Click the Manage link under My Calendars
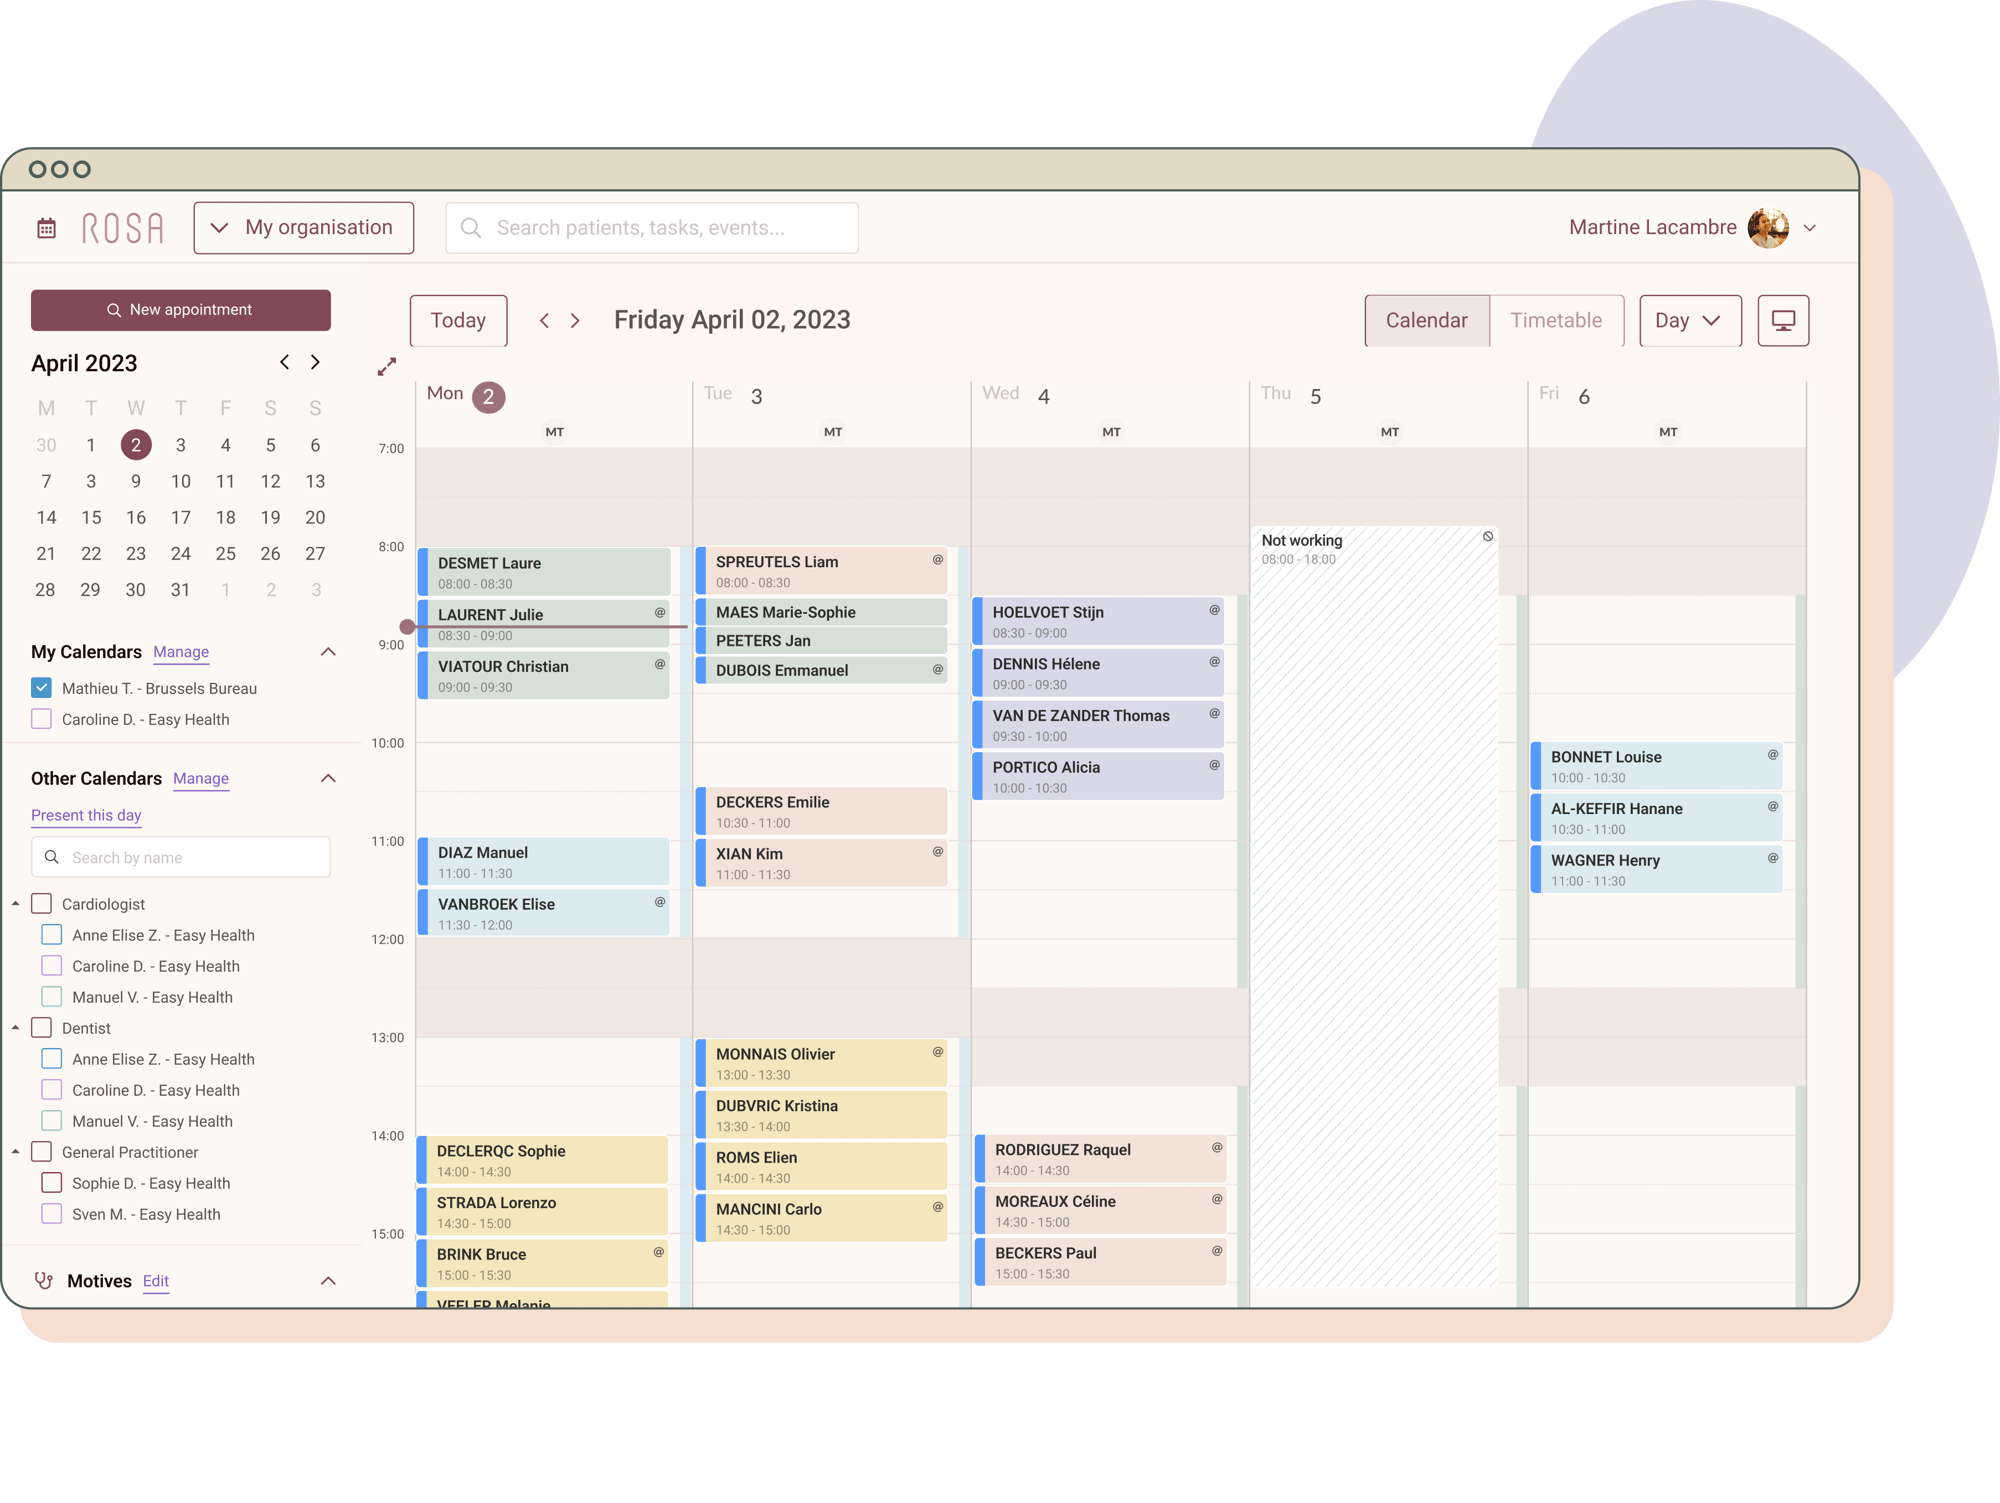The image size is (2000, 1503). 182,650
